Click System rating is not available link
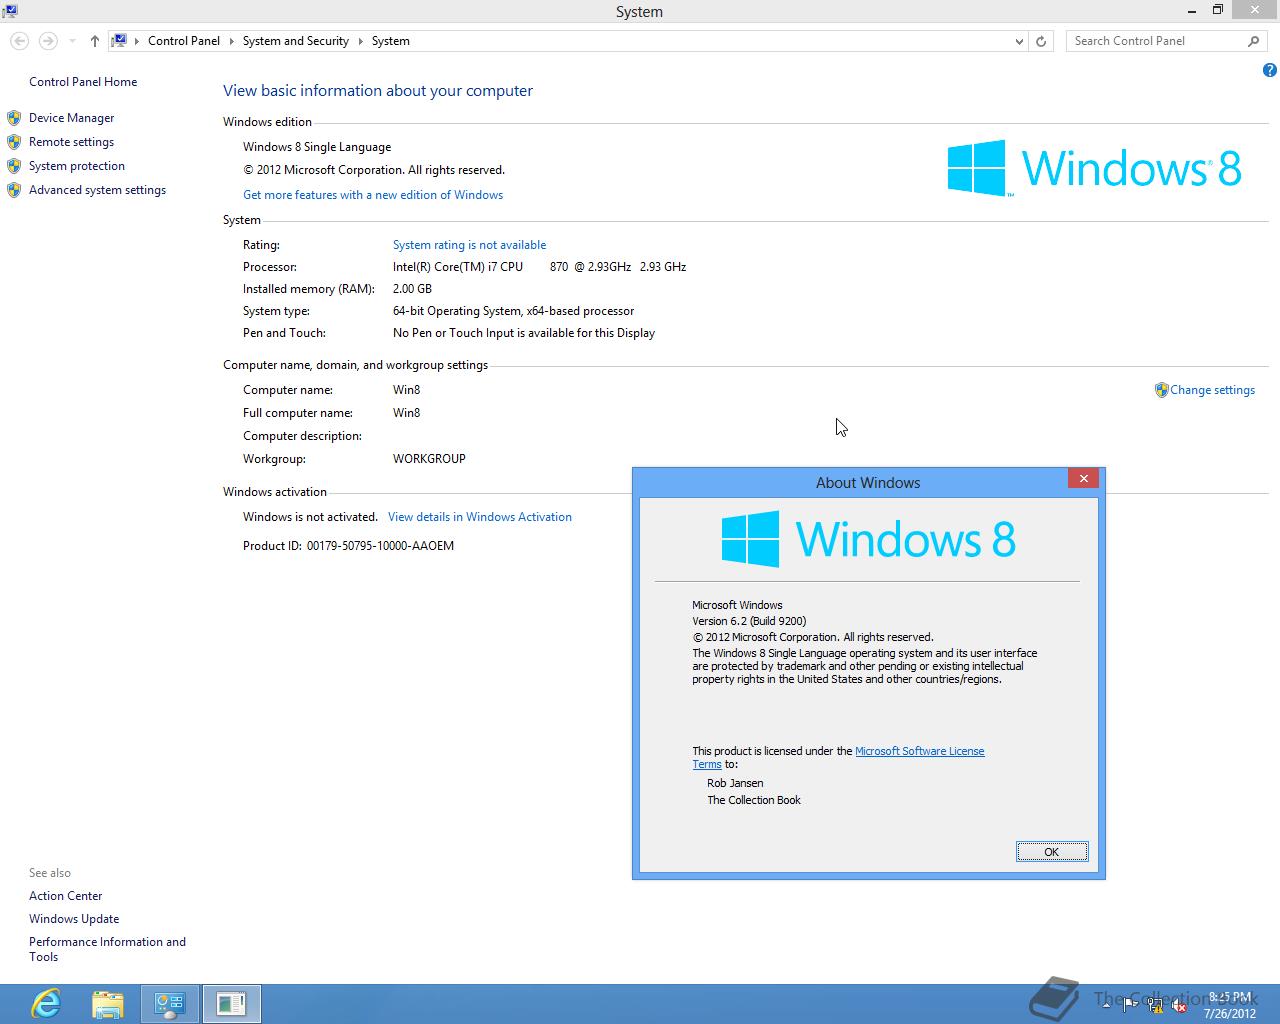The height and width of the screenshot is (1024, 1280). tap(469, 245)
